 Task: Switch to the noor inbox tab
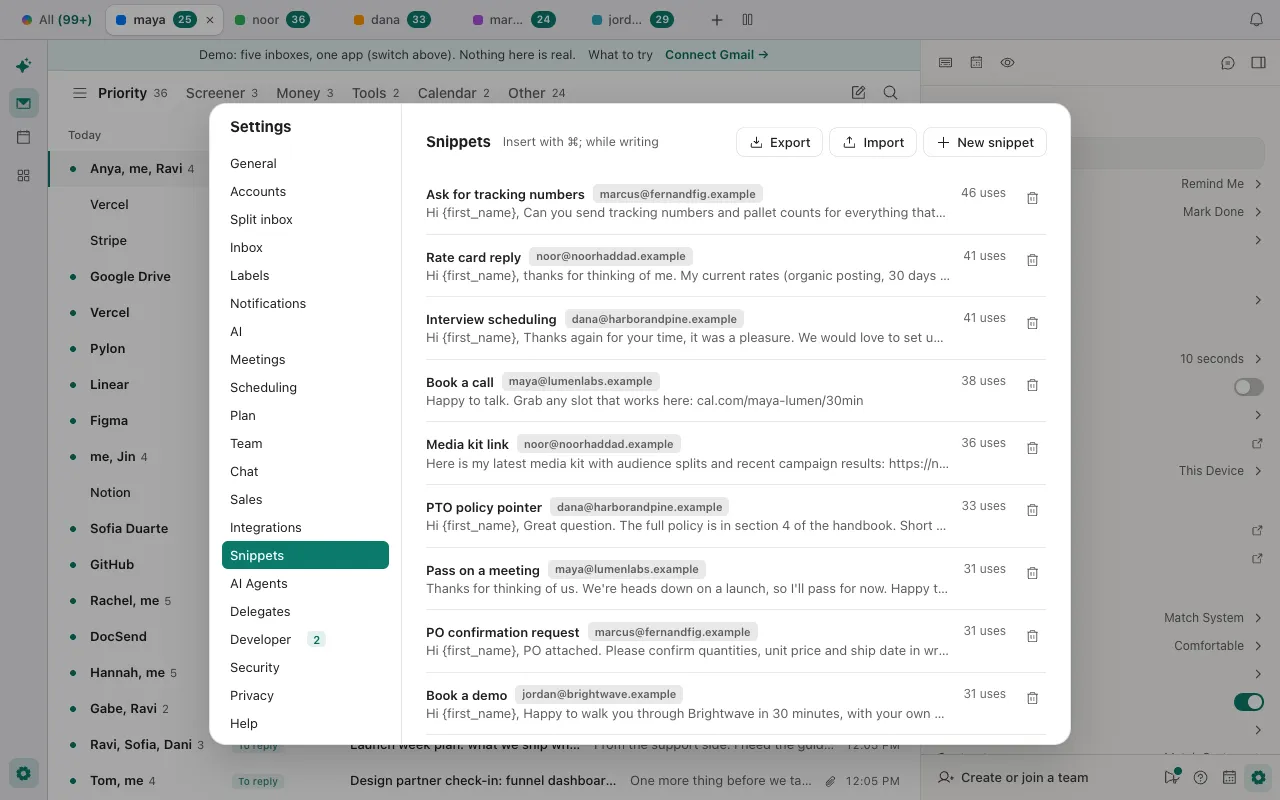[x=270, y=20]
